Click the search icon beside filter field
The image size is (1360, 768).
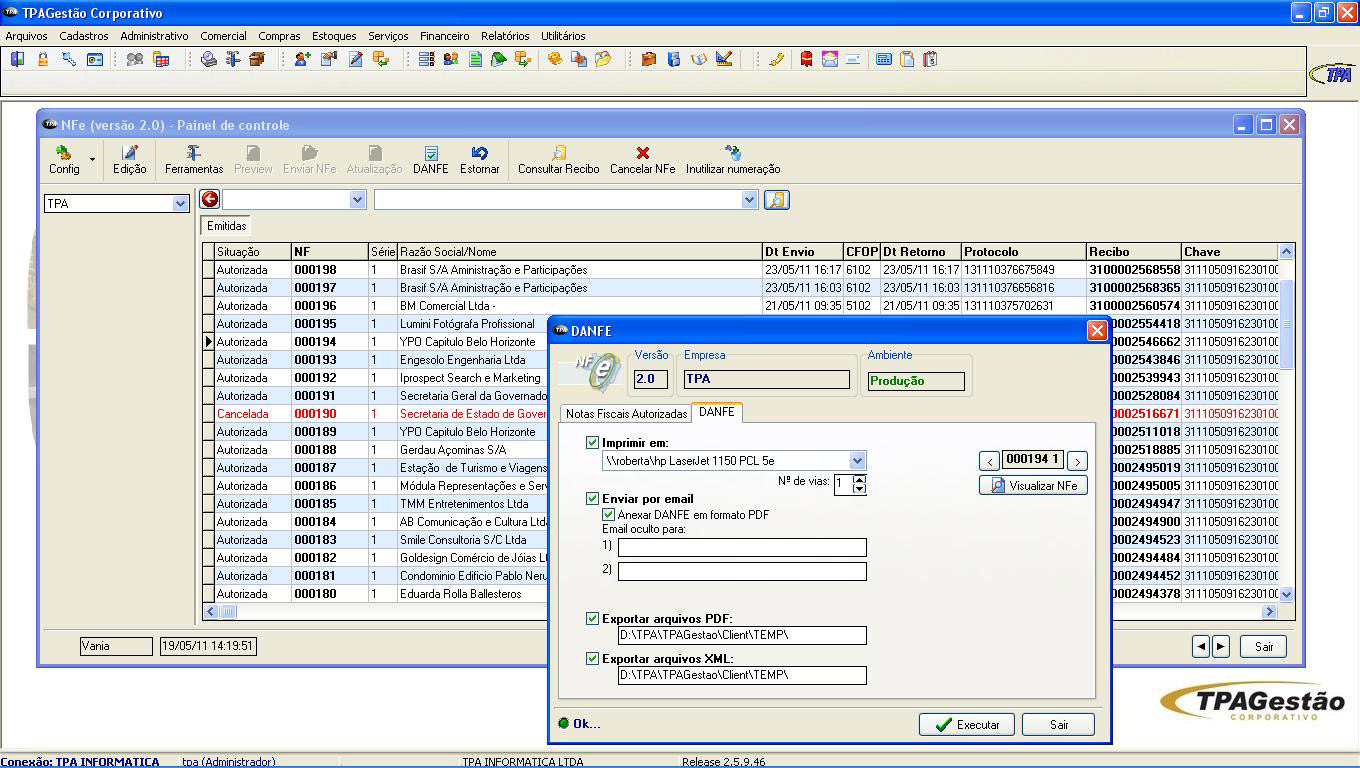[x=776, y=200]
